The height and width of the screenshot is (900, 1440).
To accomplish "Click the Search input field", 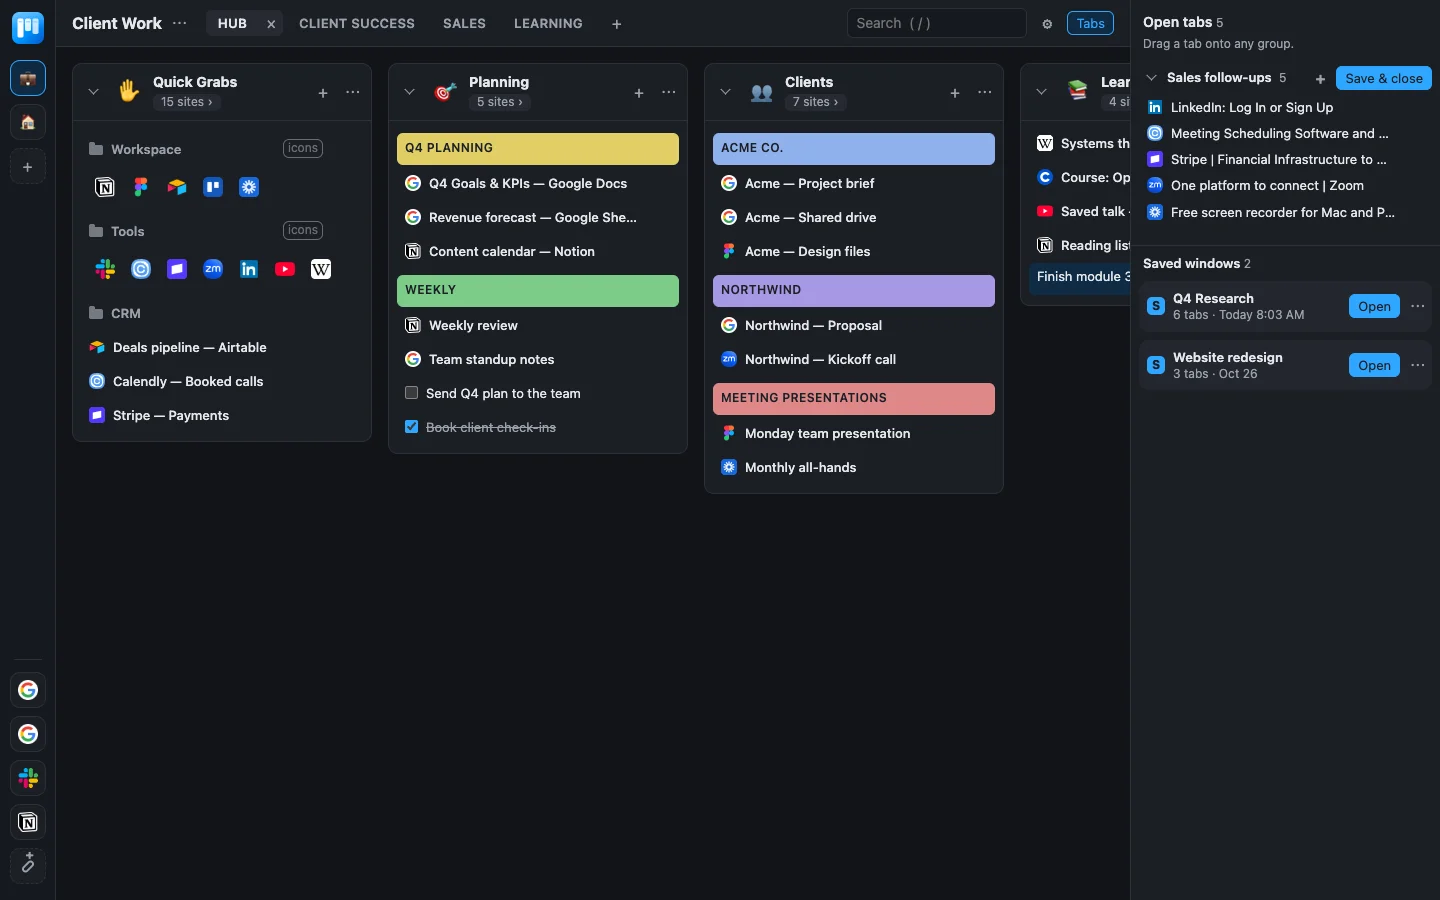I will [937, 23].
